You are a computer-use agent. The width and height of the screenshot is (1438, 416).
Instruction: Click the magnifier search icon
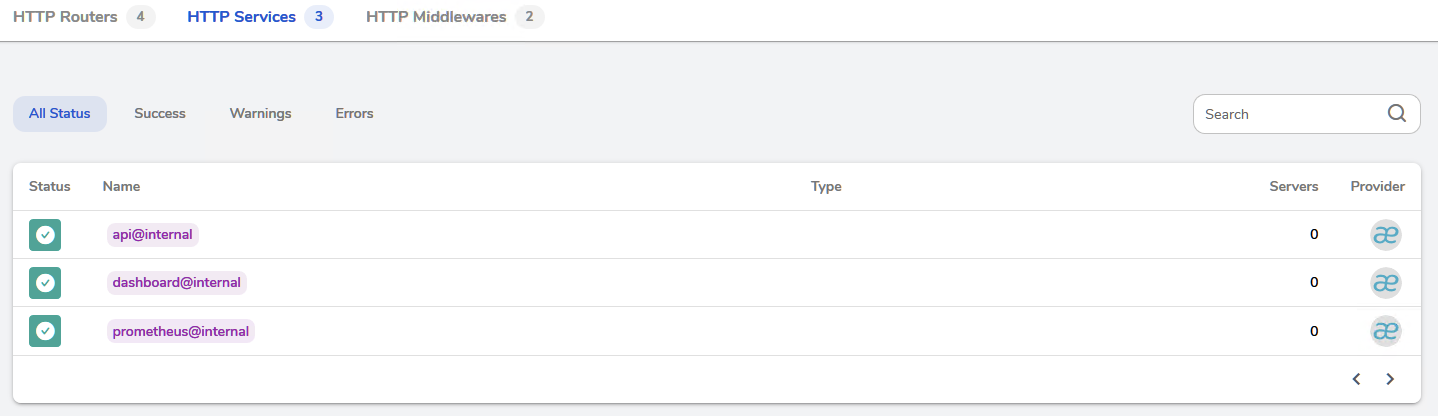(1397, 113)
